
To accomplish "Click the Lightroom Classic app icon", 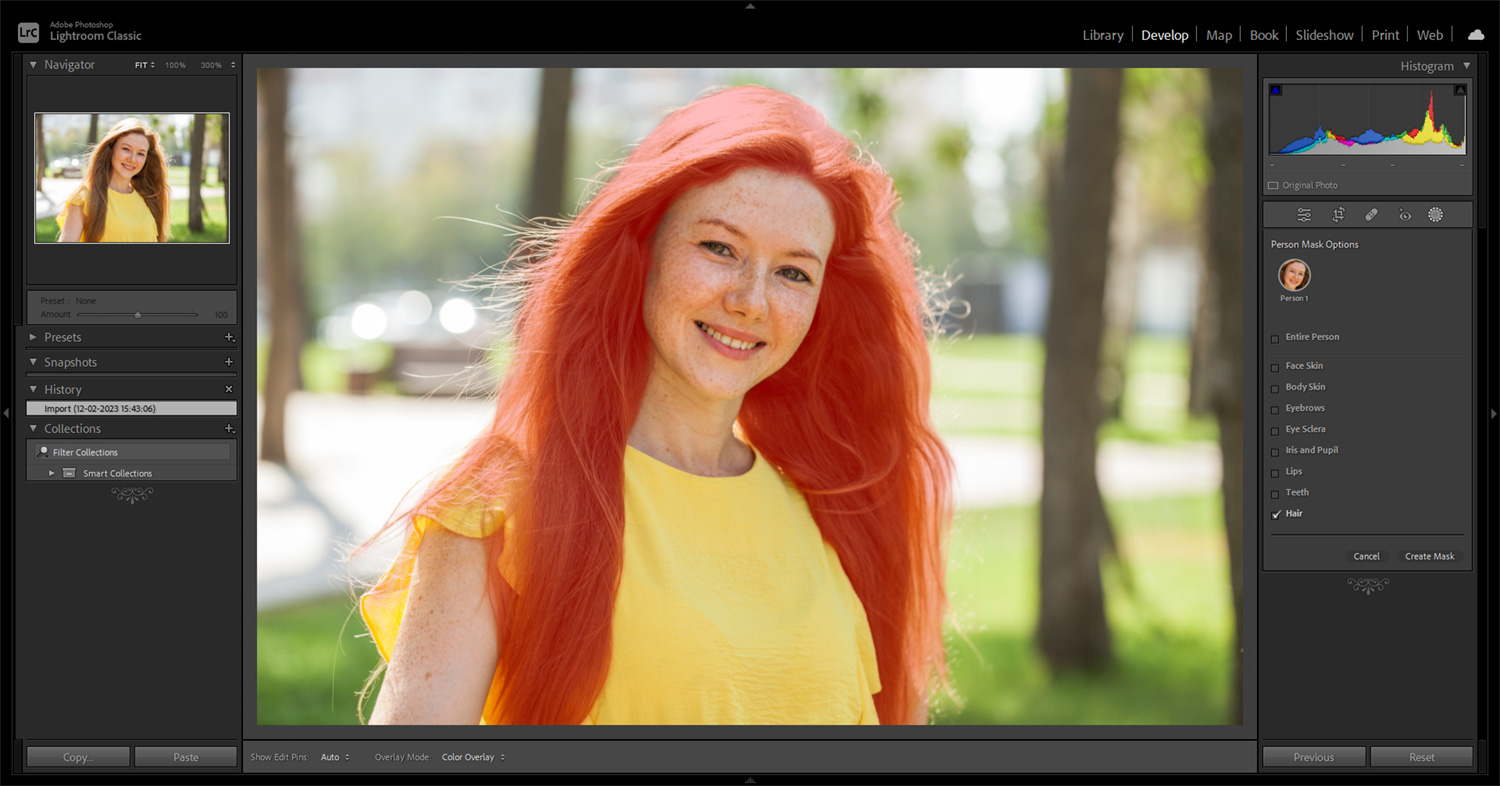I will [x=27, y=31].
